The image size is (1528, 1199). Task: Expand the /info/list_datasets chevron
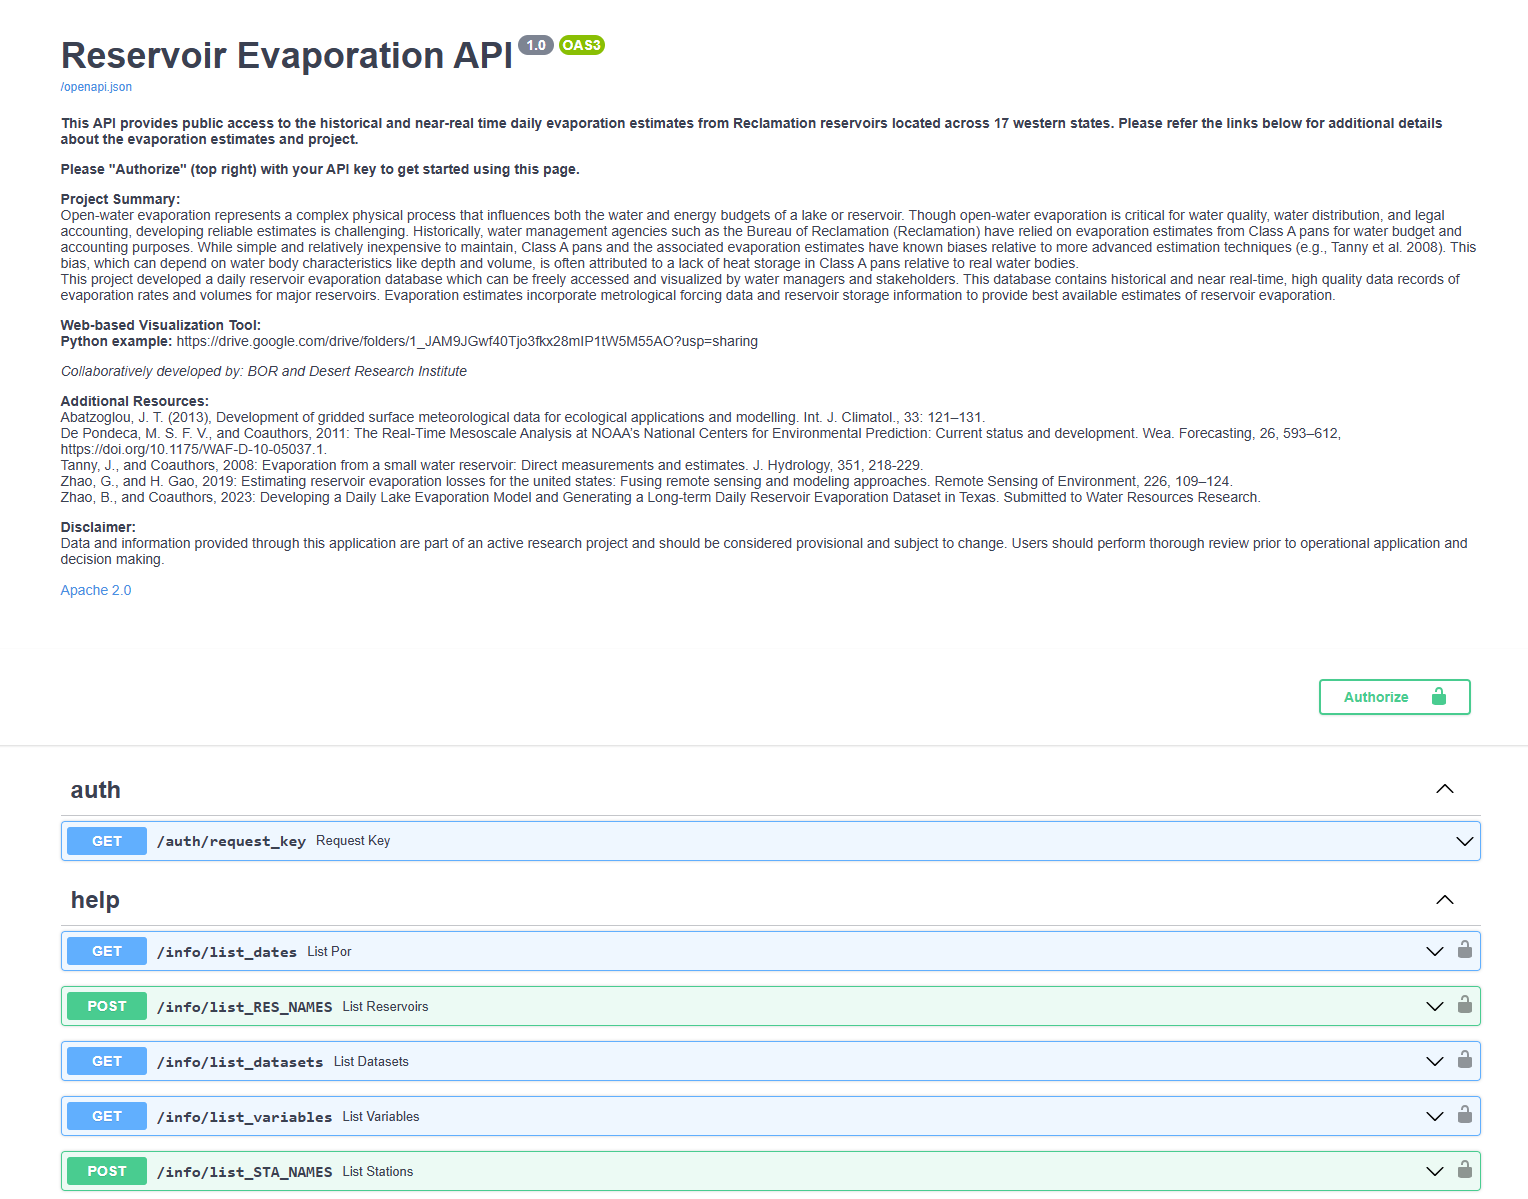(1434, 1061)
